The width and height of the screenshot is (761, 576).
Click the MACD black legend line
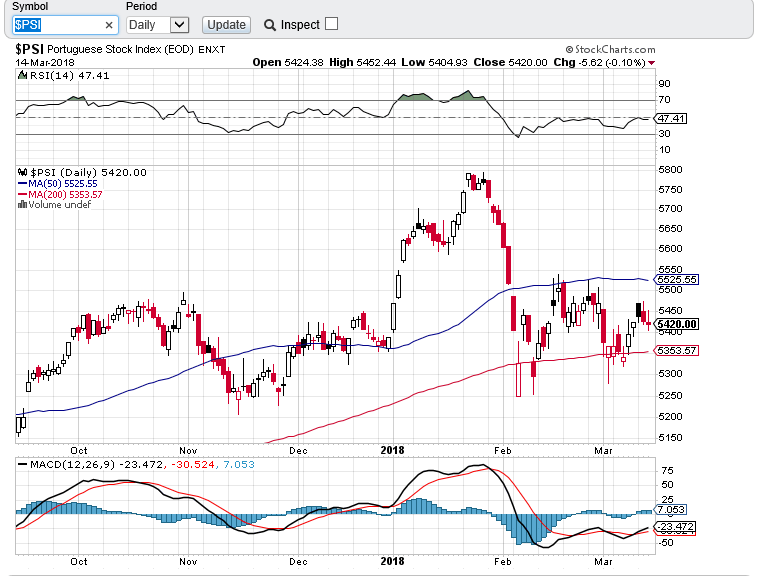point(22,464)
